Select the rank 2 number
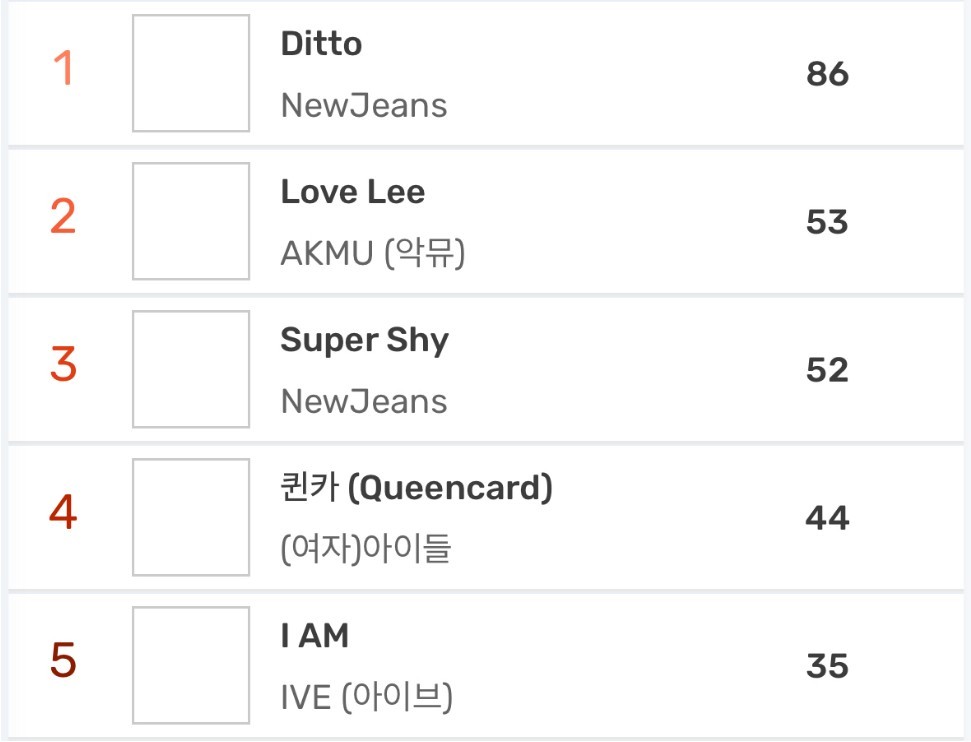 [x=63, y=216]
